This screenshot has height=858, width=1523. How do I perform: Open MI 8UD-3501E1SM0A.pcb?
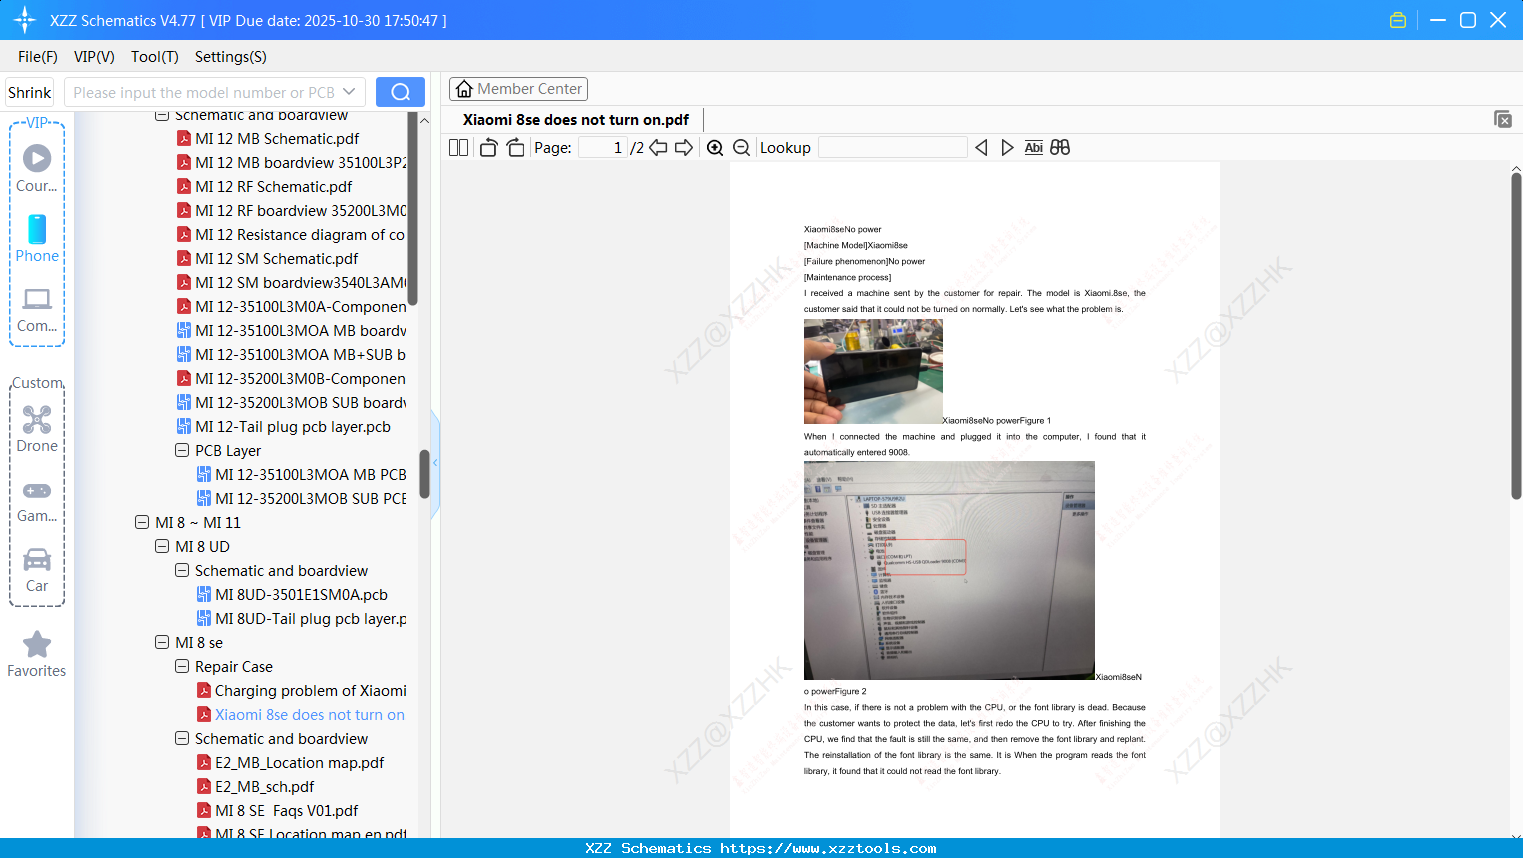301,595
